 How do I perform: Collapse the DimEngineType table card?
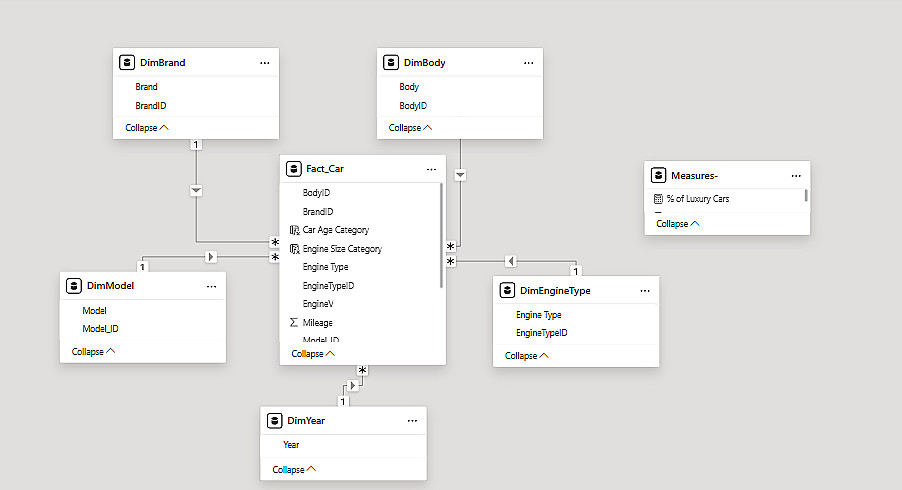[526, 355]
